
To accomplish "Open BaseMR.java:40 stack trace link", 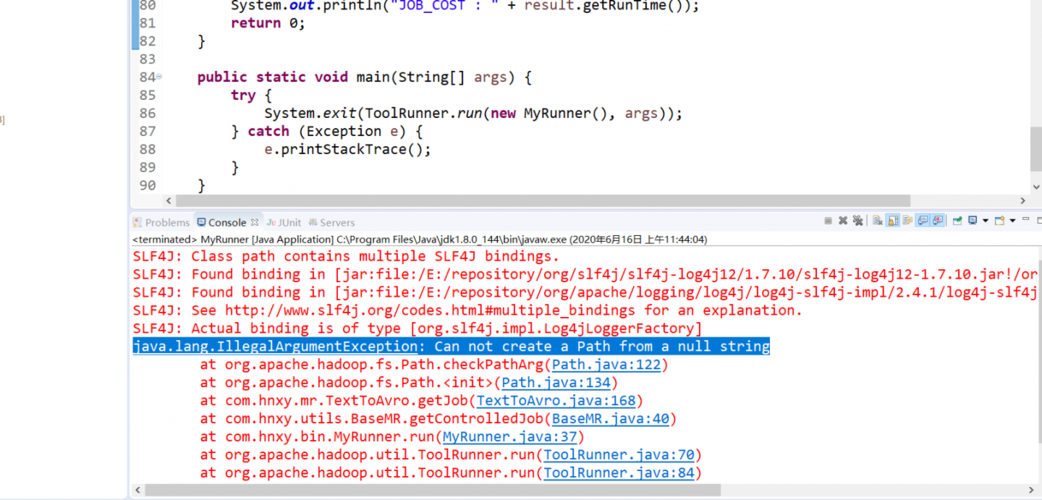I will [611, 419].
